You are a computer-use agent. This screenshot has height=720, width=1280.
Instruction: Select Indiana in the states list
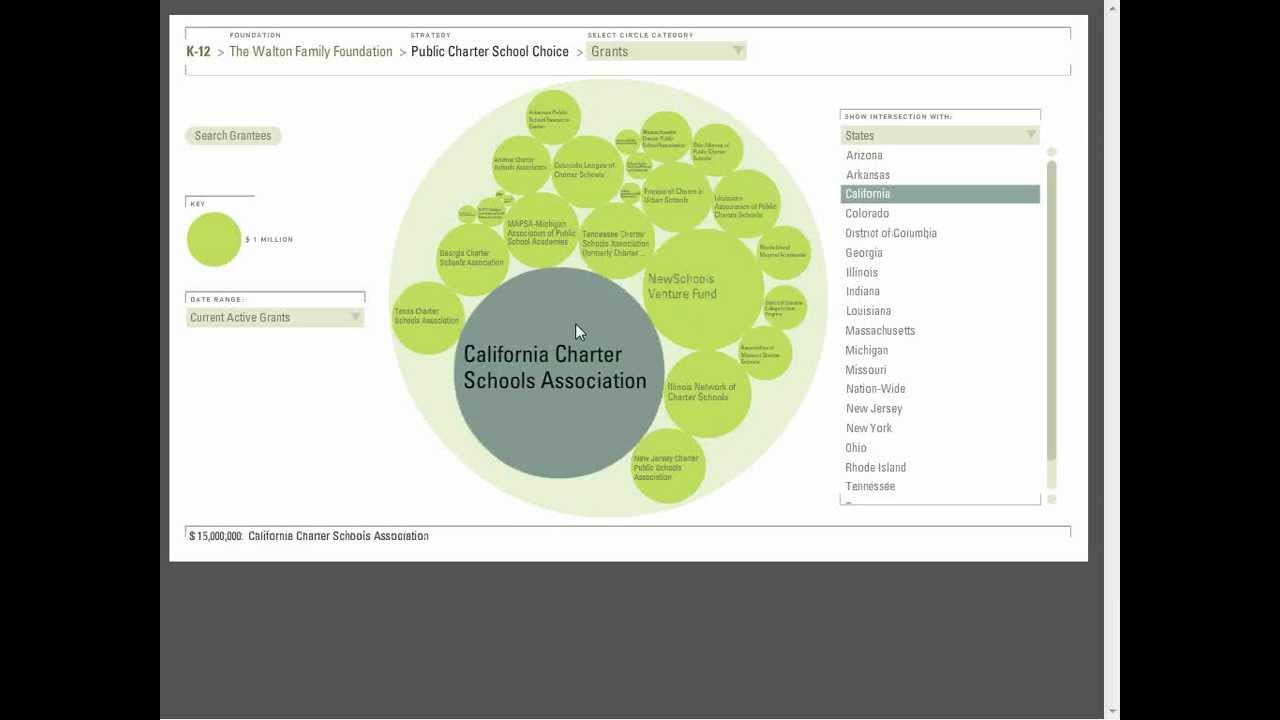point(863,291)
